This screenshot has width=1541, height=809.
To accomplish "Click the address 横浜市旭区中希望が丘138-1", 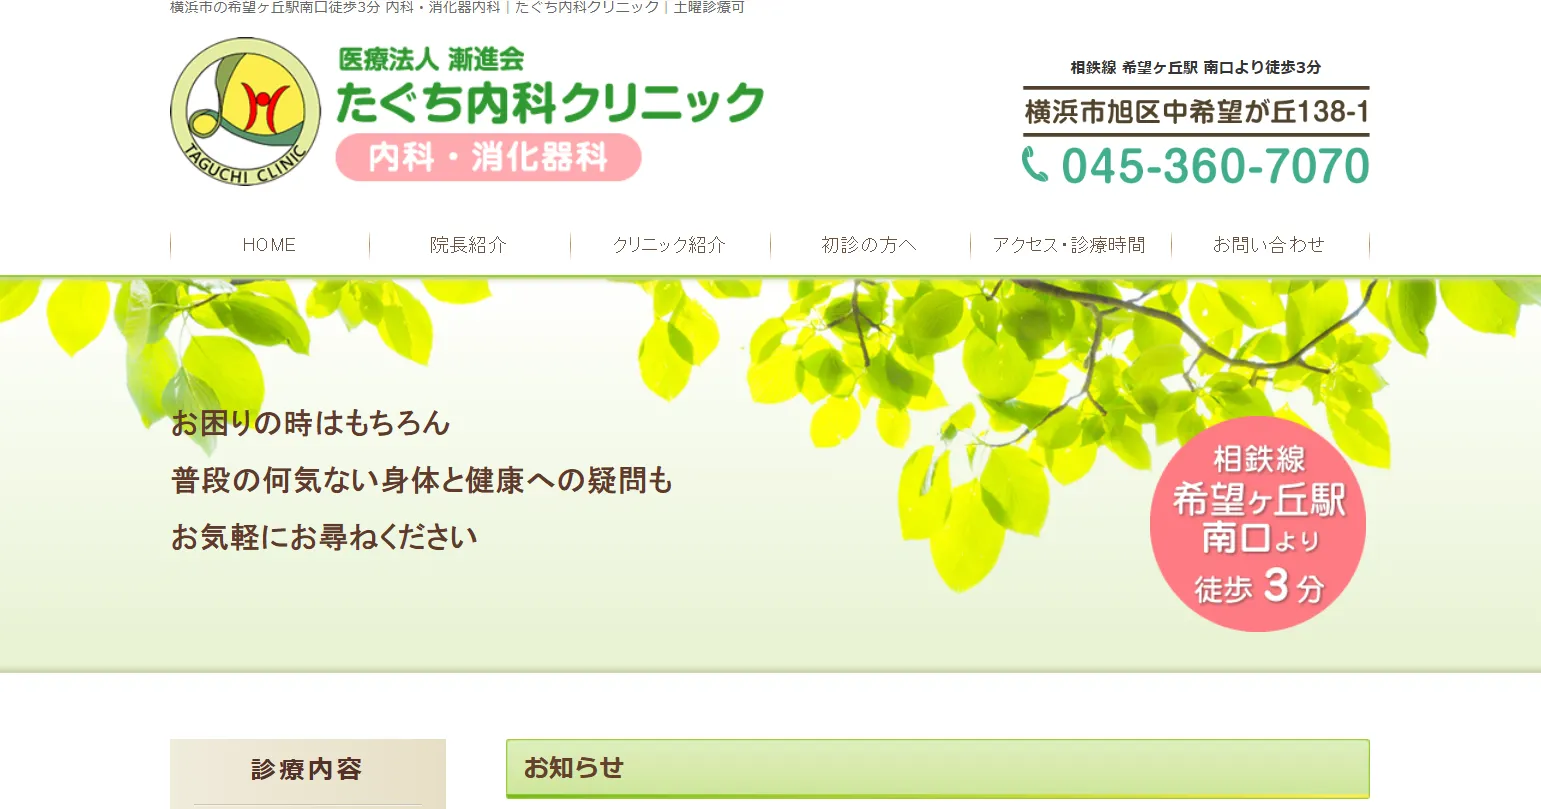I will 1197,111.
